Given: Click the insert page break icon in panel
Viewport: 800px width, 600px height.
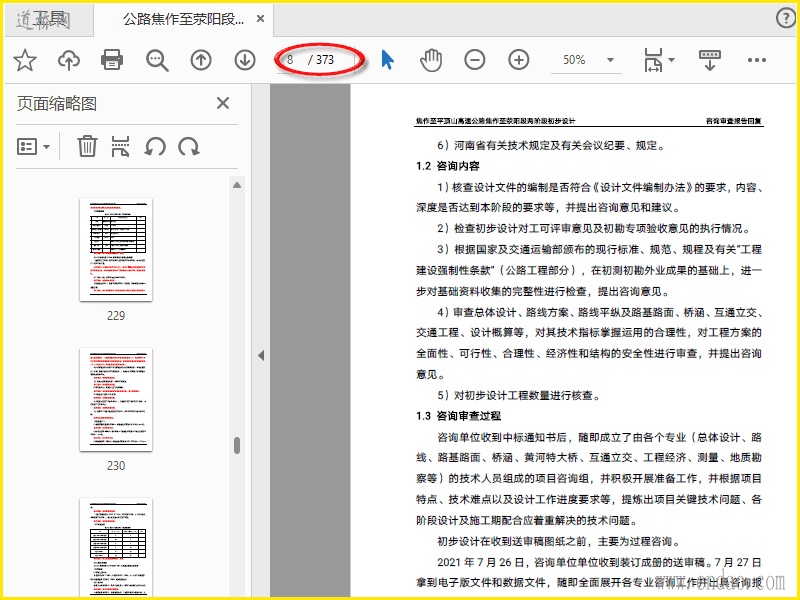Looking at the screenshot, I should 120,146.
